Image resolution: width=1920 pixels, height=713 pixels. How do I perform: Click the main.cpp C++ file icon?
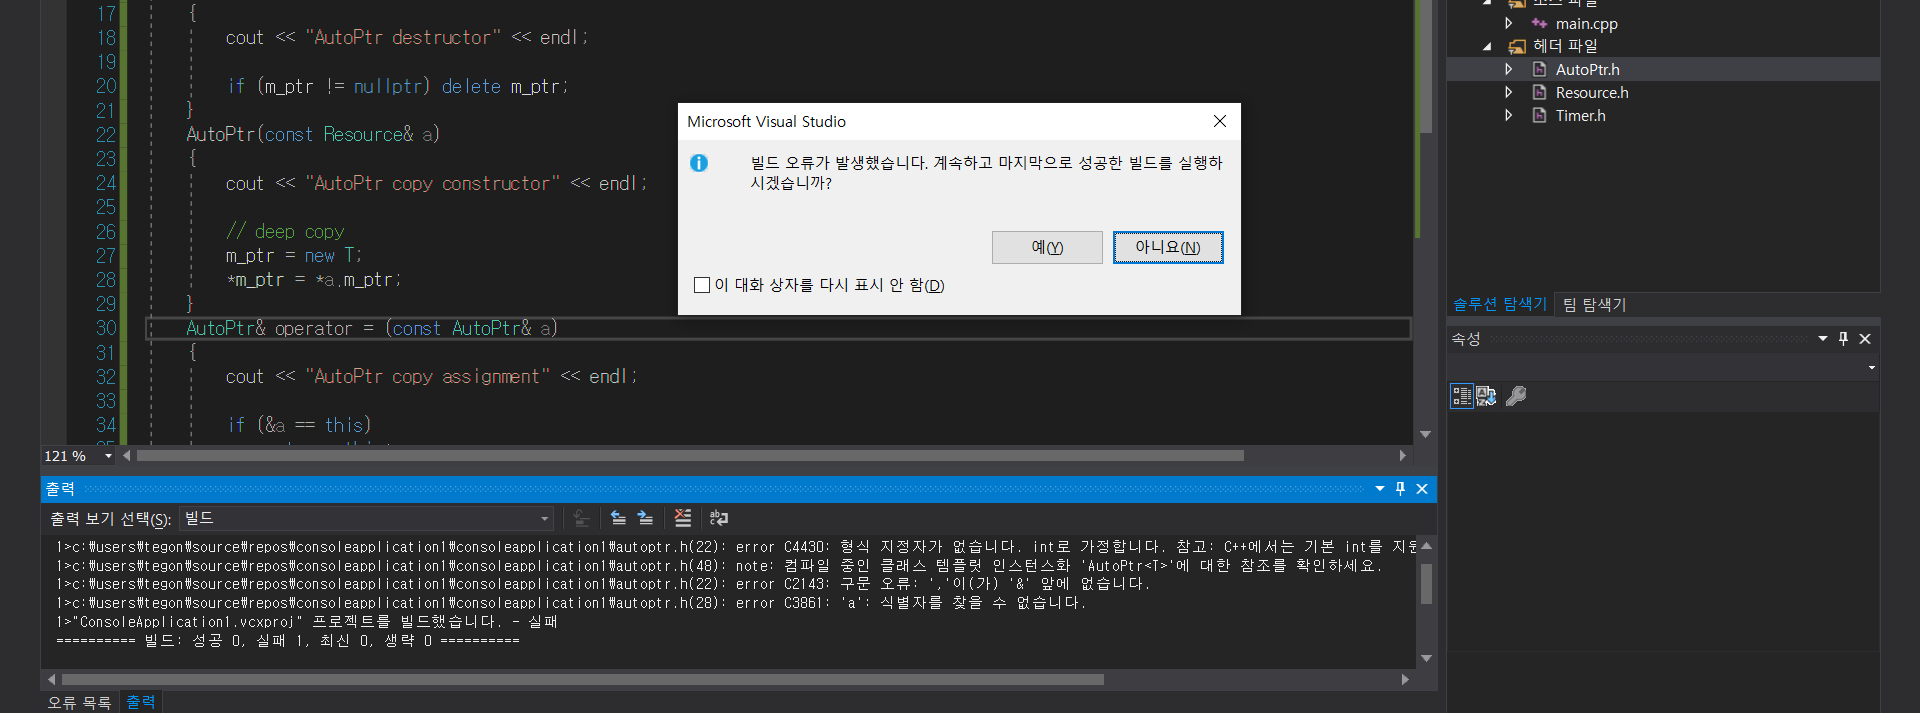[x=1539, y=23]
